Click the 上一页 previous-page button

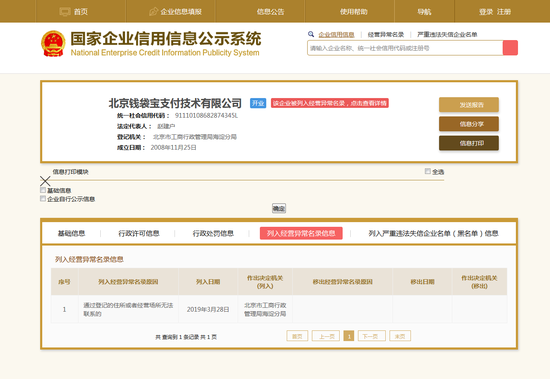[x=326, y=336]
